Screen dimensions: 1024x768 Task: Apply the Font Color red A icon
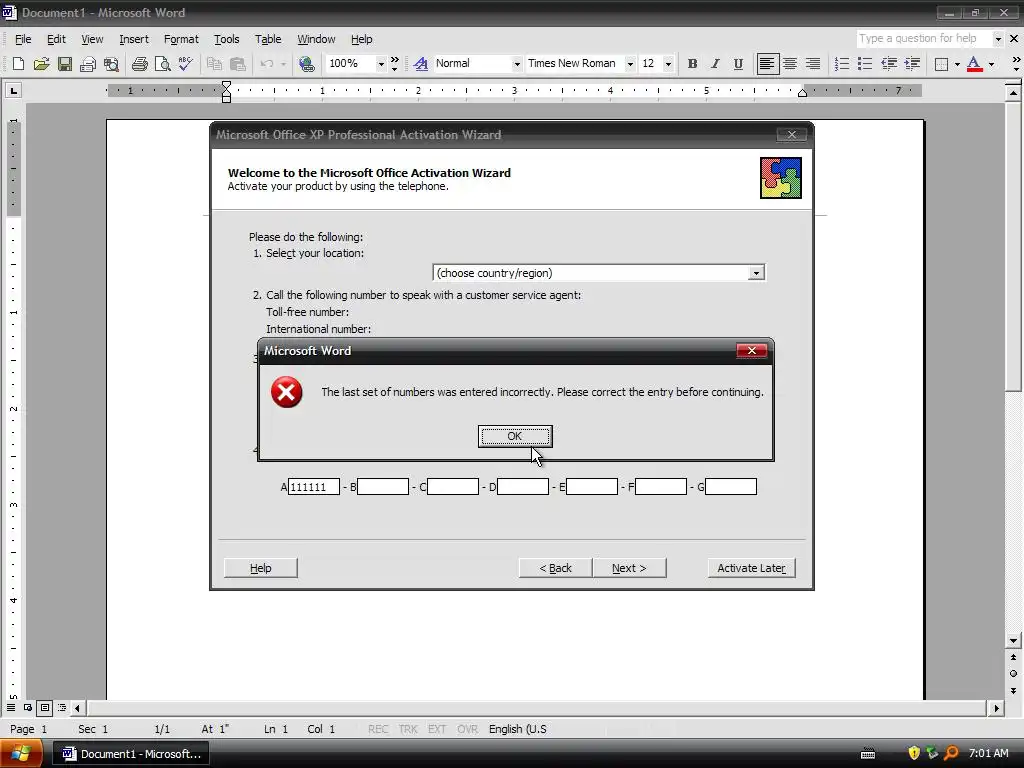pyautogui.click(x=974, y=63)
